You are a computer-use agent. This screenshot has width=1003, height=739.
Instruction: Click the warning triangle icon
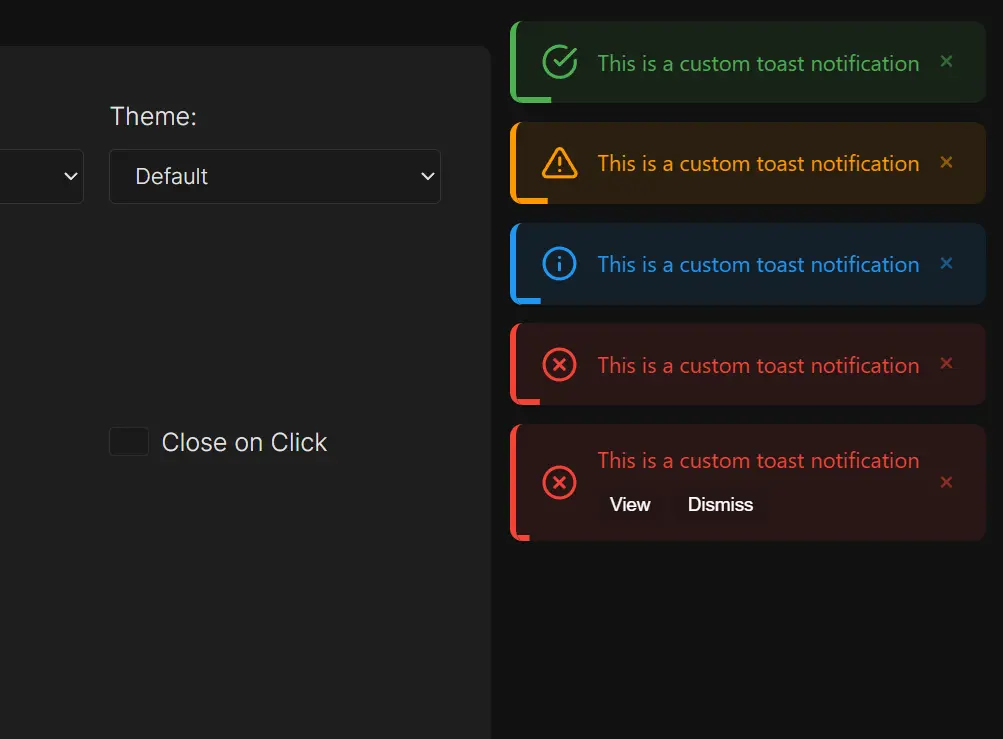[559, 163]
